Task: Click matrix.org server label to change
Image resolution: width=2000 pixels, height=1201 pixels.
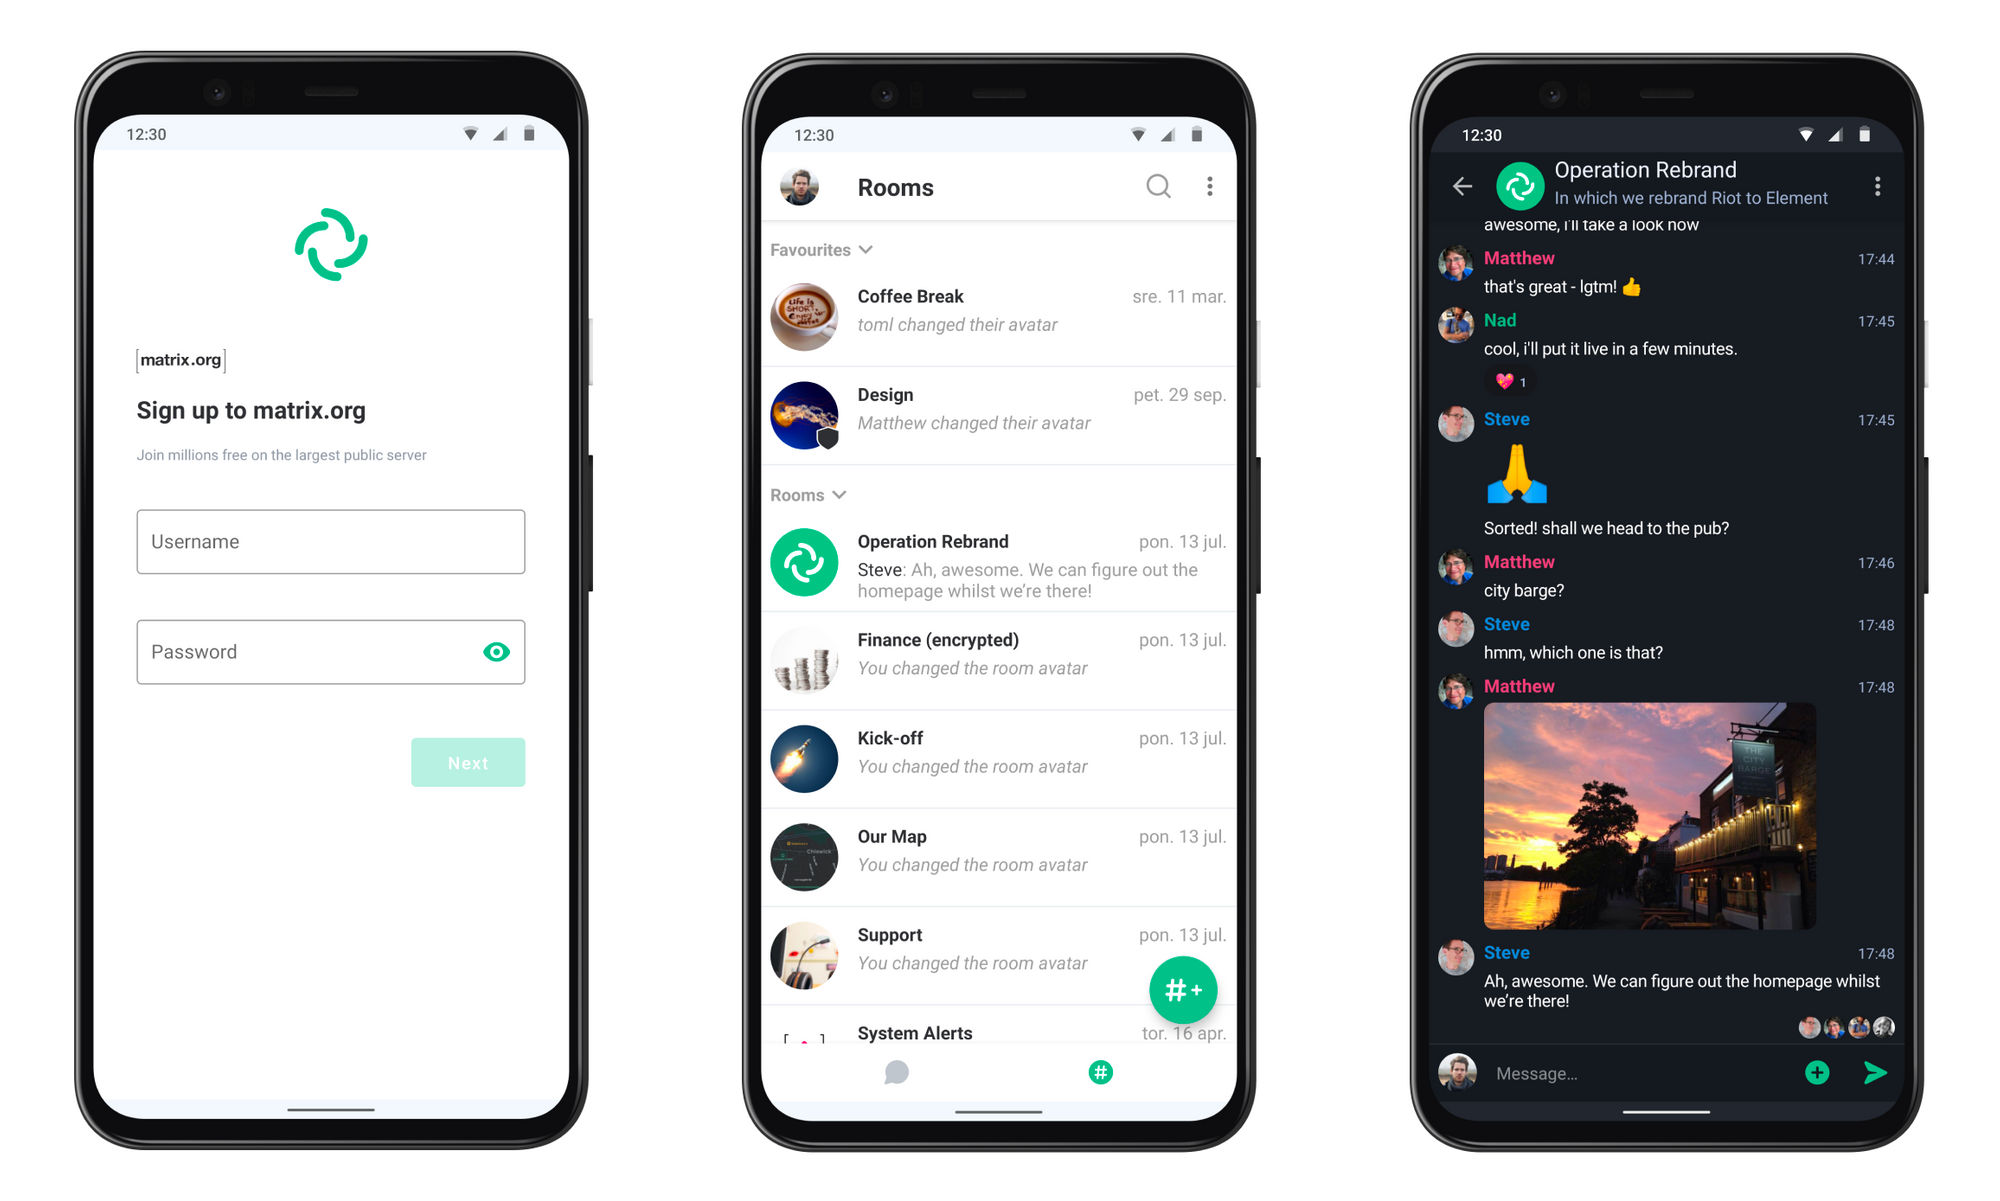Action: pyautogui.click(x=183, y=360)
